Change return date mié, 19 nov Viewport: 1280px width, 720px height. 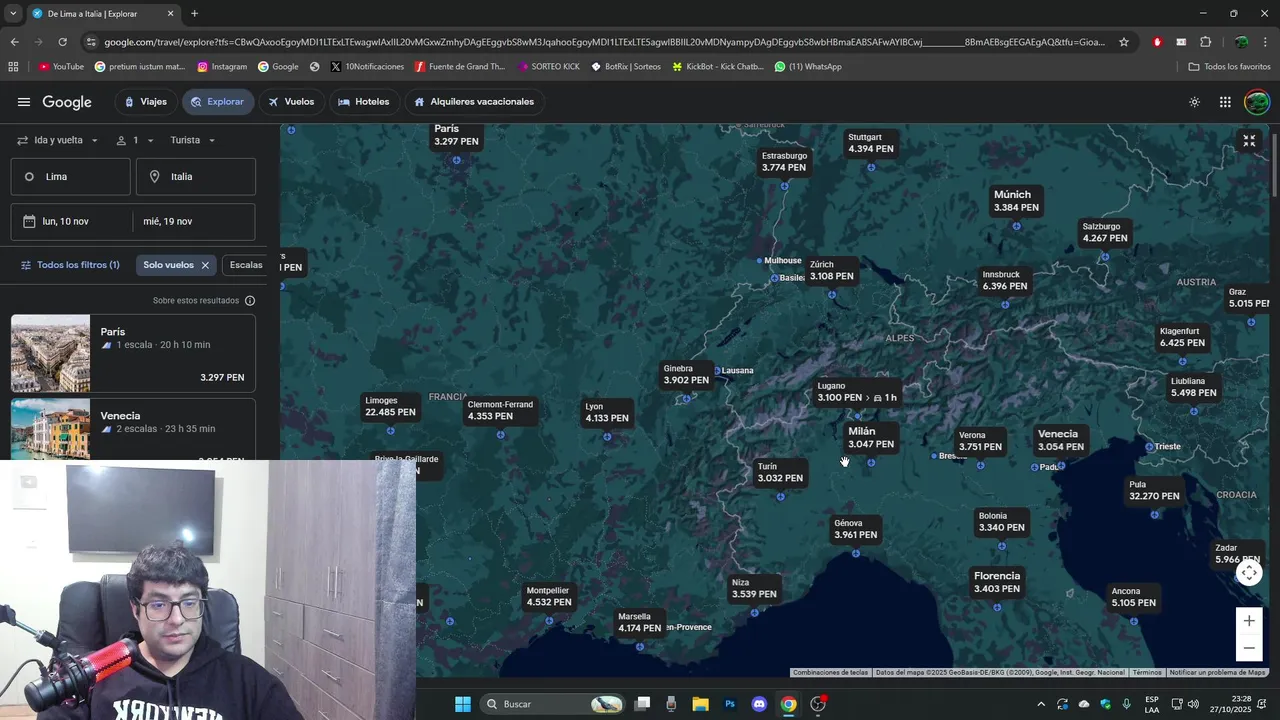tap(194, 222)
